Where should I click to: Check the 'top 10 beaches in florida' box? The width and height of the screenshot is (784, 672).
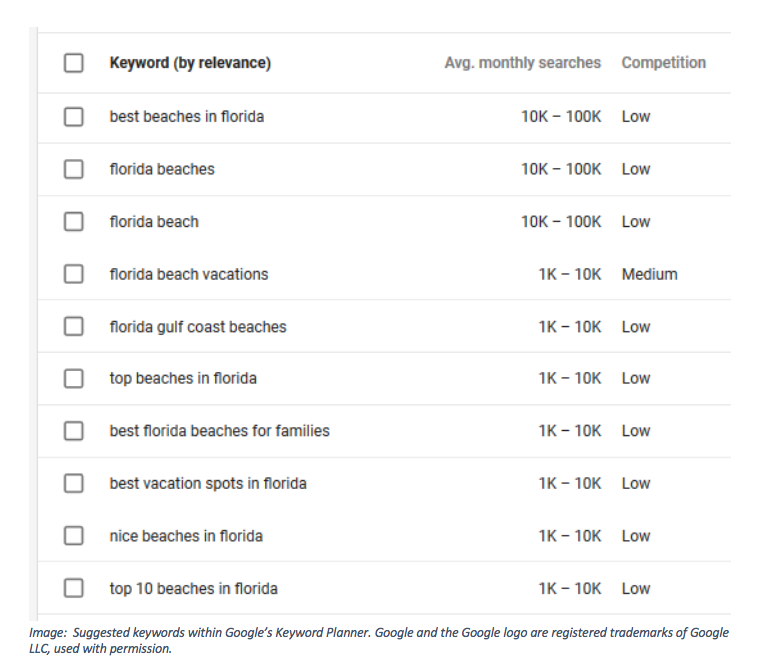point(73,588)
